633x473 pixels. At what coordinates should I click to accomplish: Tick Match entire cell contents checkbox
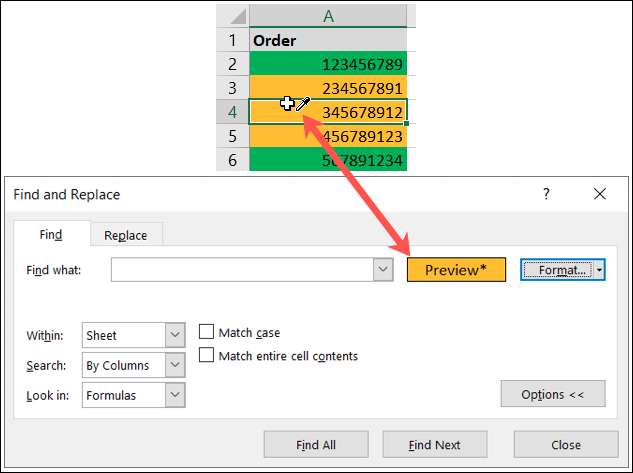click(x=207, y=355)
